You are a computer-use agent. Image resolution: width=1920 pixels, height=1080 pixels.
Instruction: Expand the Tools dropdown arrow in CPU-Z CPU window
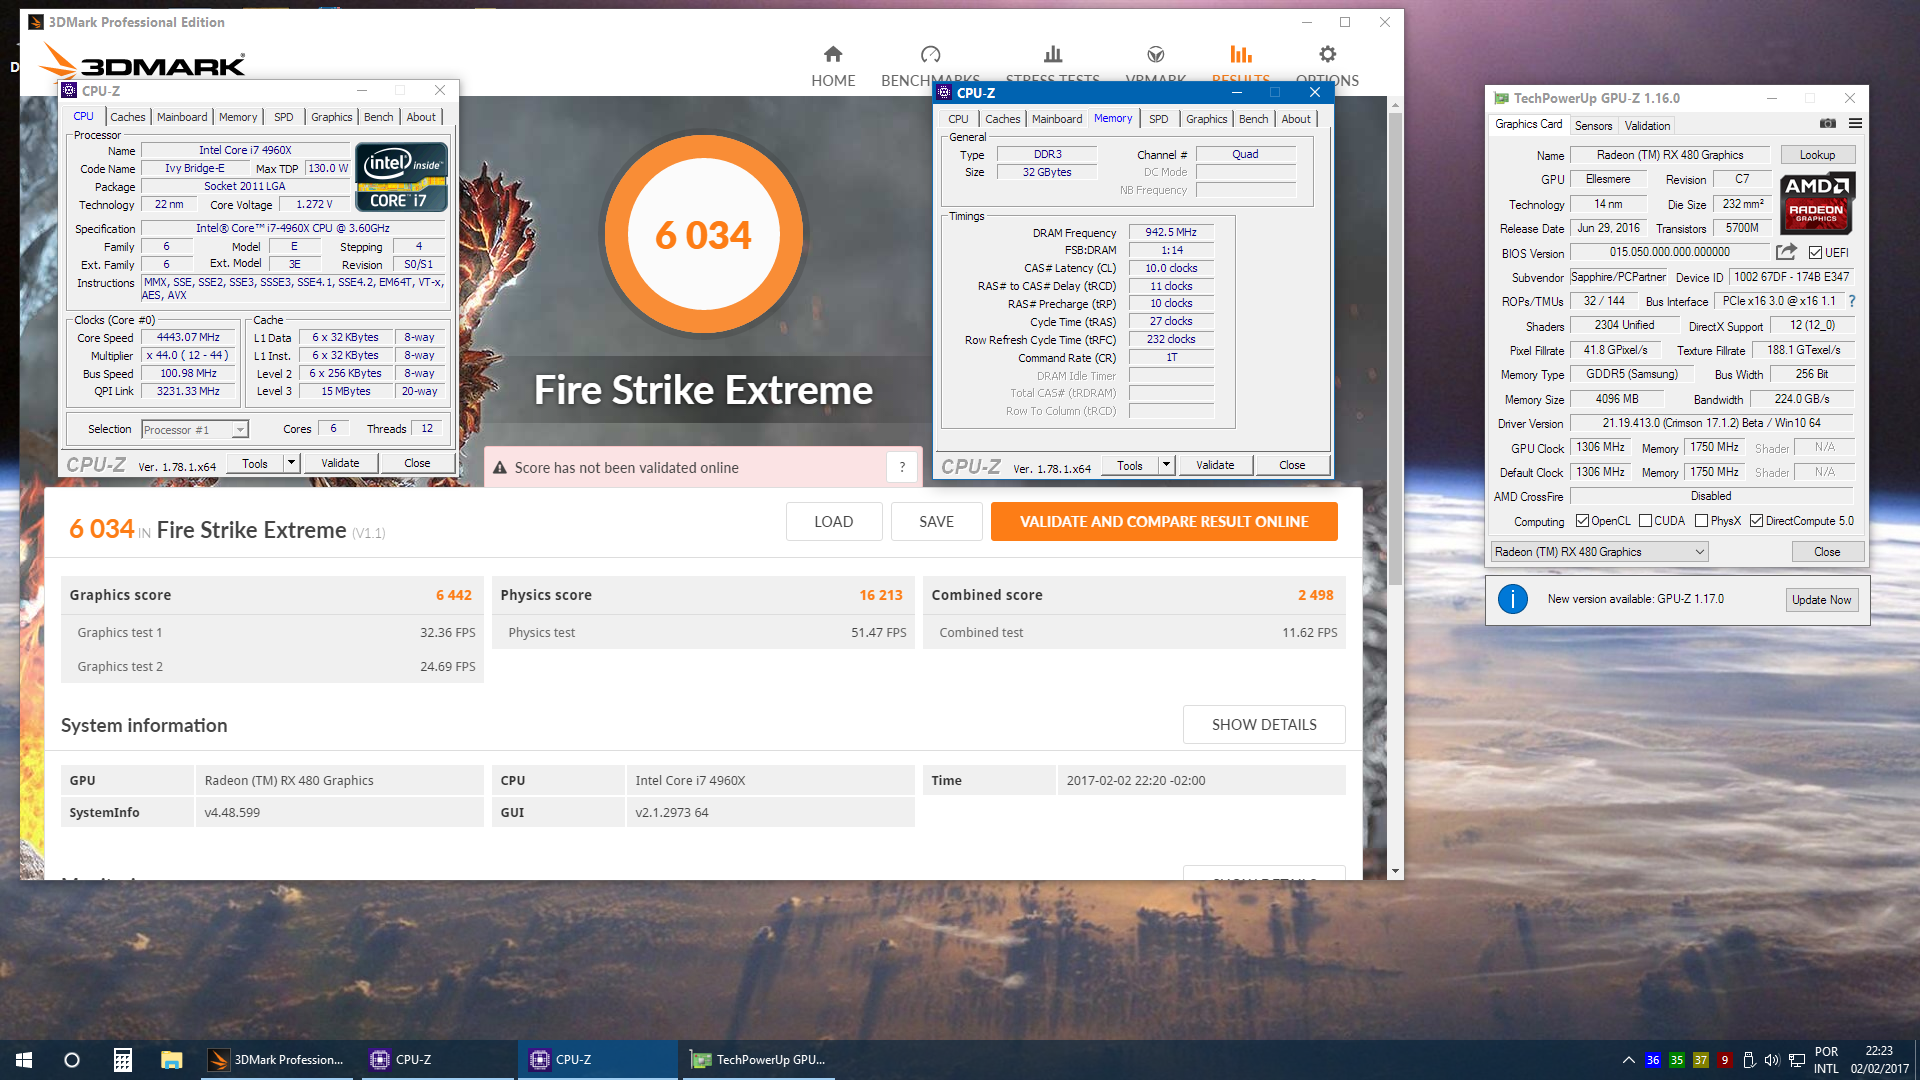(291, 463)
